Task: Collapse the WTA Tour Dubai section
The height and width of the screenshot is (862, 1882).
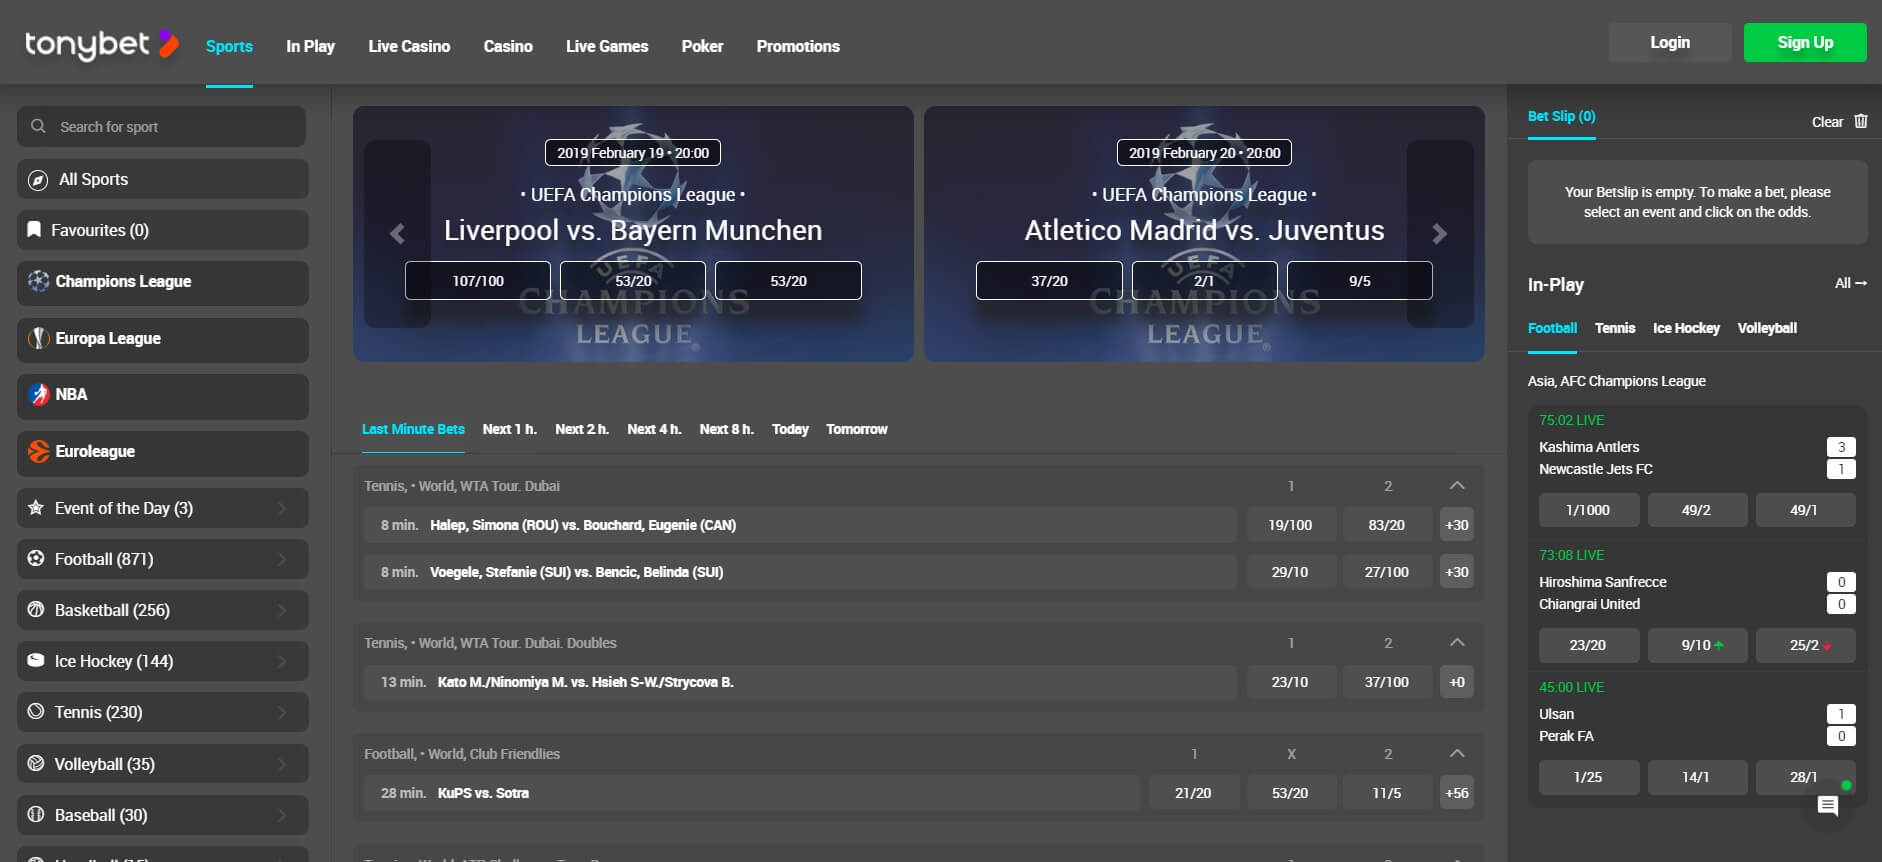Action: coord(1457,486)
